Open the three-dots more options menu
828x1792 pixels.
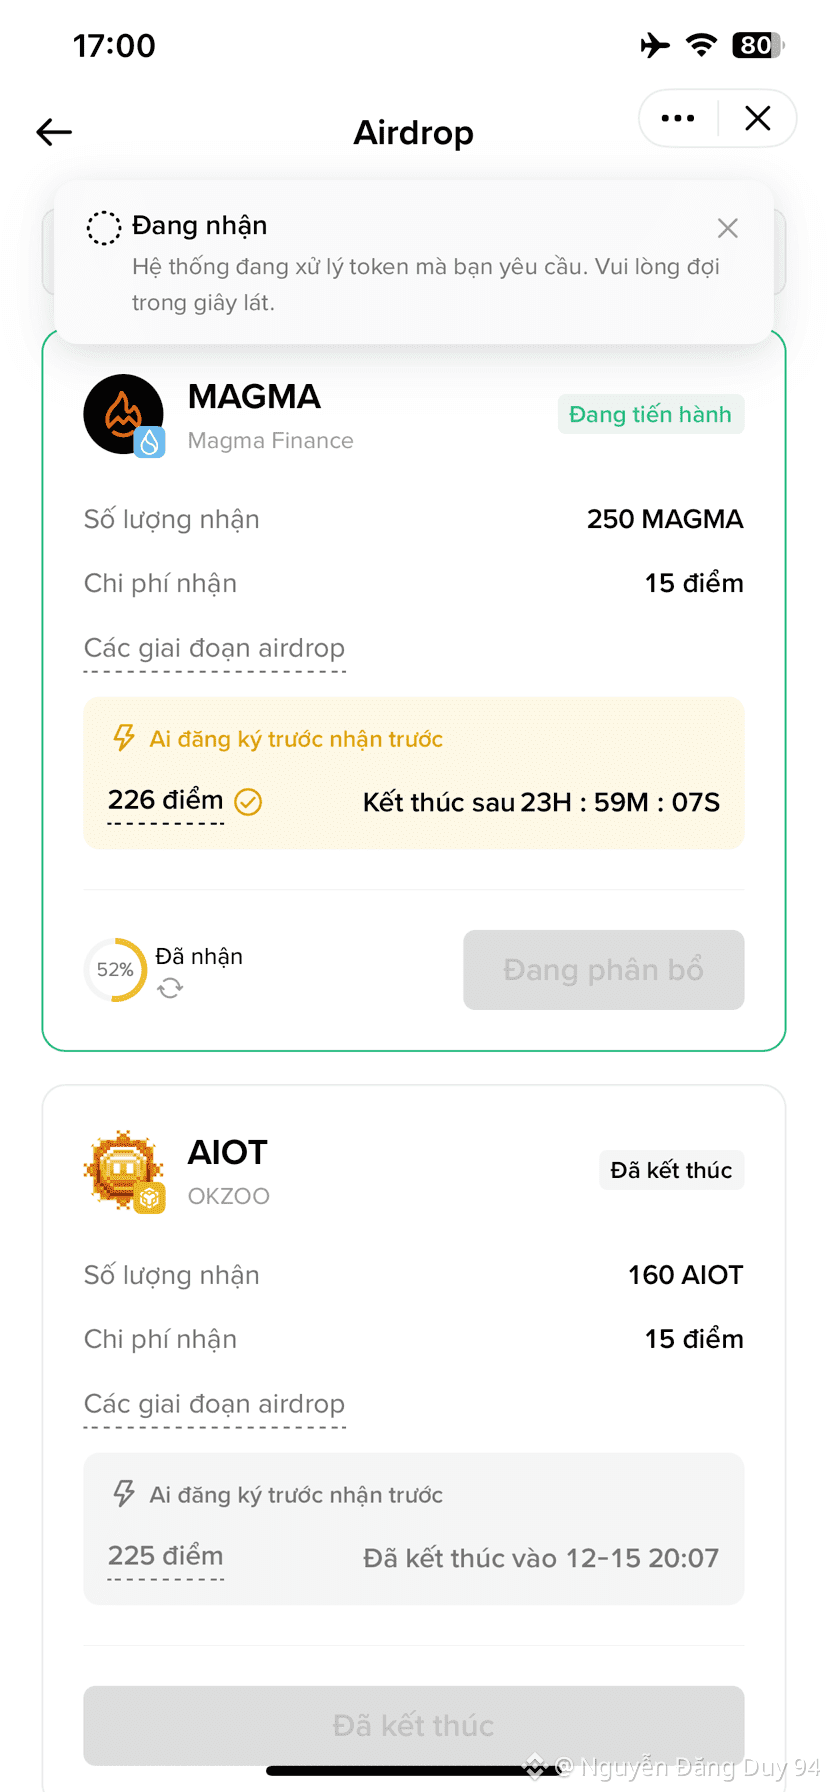point(678,118)
